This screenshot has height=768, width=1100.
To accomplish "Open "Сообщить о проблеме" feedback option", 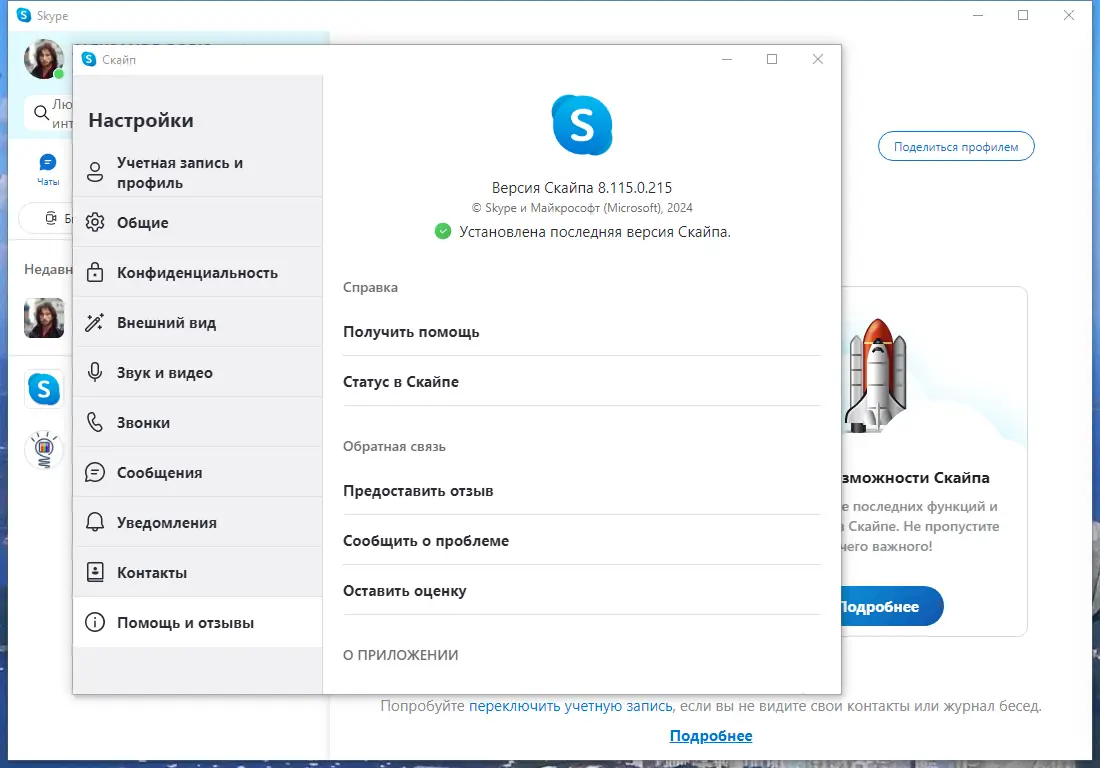I will click(x=426, y=540).
